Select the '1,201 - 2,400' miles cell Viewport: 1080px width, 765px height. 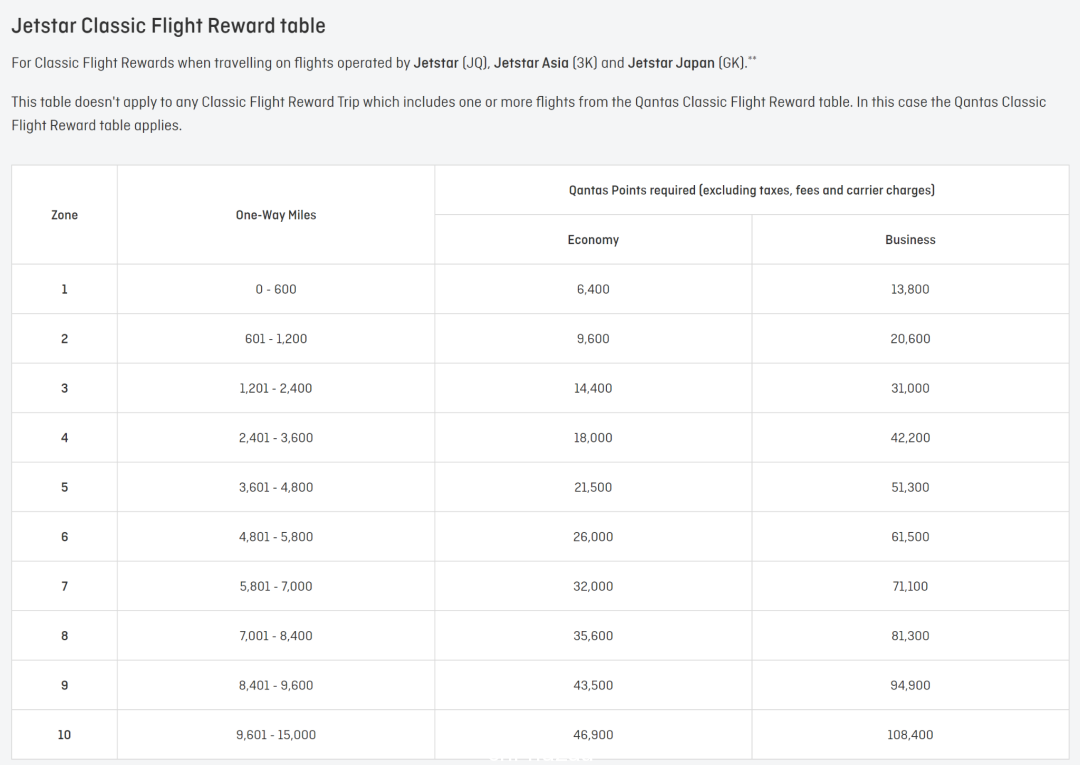[x=276, y=388]
